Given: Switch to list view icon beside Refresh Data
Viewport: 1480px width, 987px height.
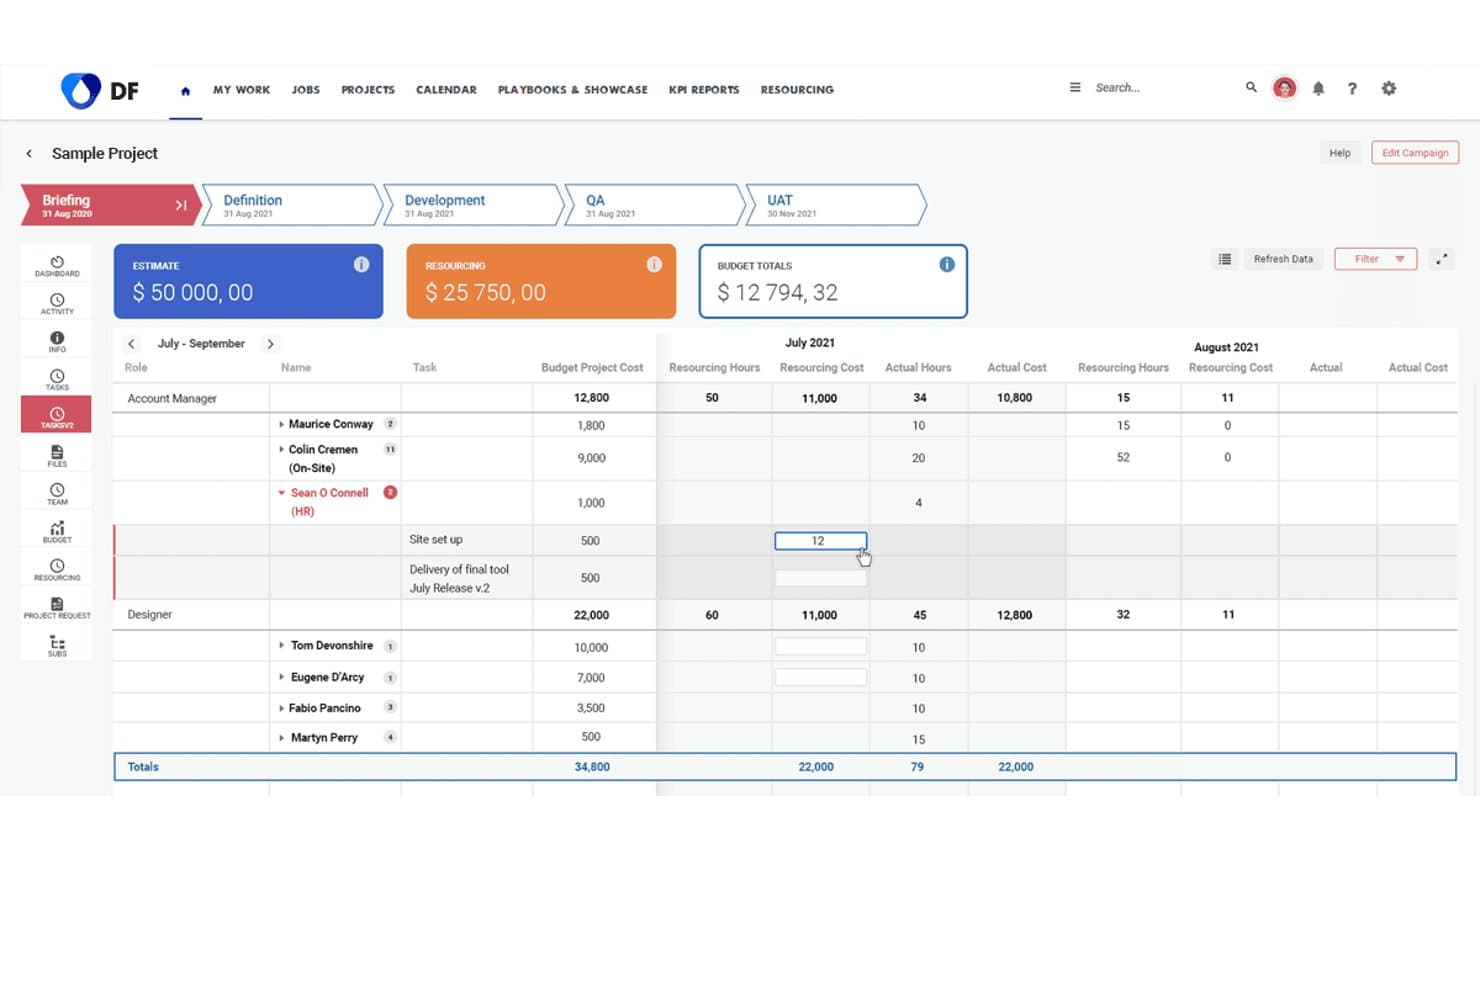Looking at the screenshot, I should pos(1225,259).
